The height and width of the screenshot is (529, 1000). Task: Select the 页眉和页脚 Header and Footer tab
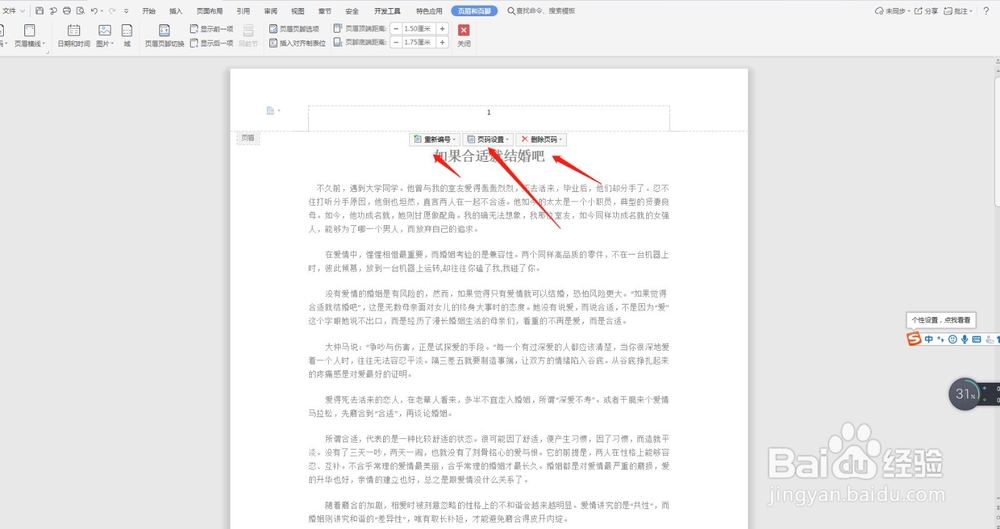(x=474, y=11)
